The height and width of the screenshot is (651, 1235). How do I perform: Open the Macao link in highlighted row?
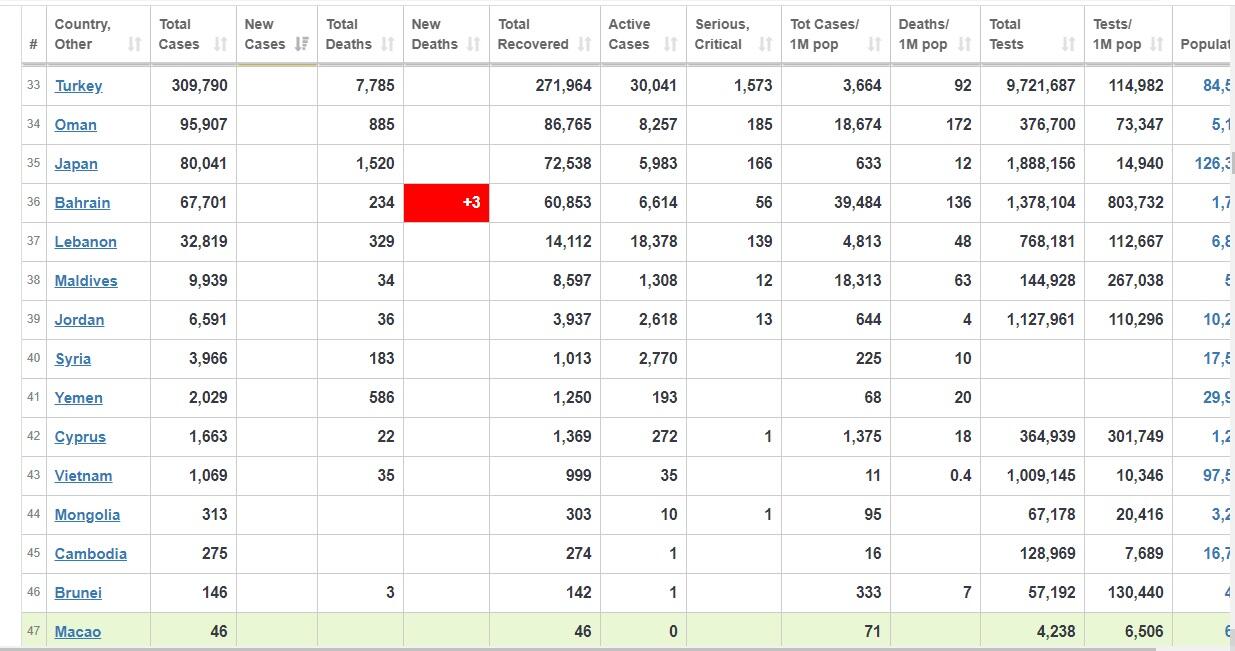77,632
